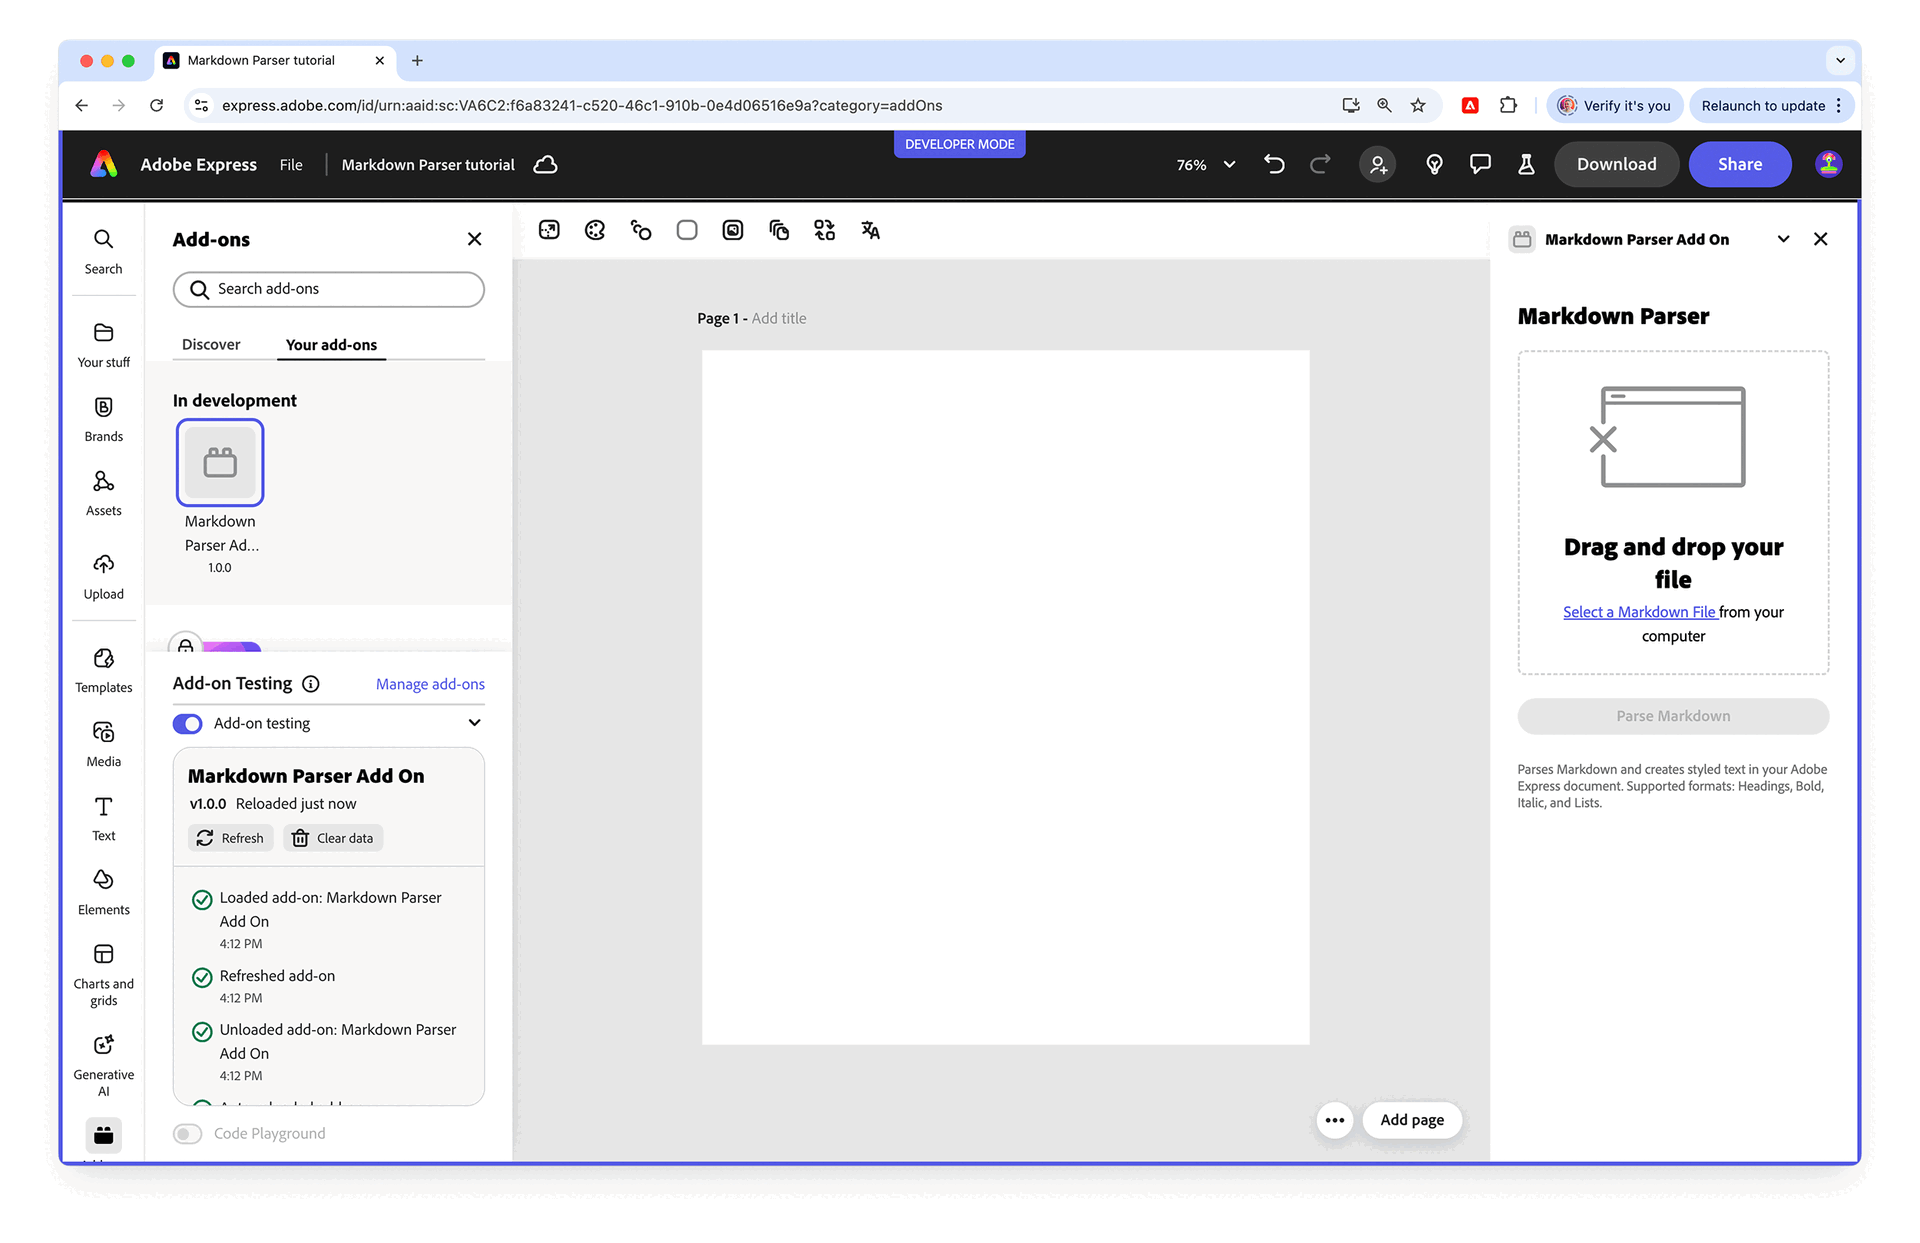Open the Media panel
Image resolution: width=1920 pixels, height=1243 pixels.
[x=103, y=744]
